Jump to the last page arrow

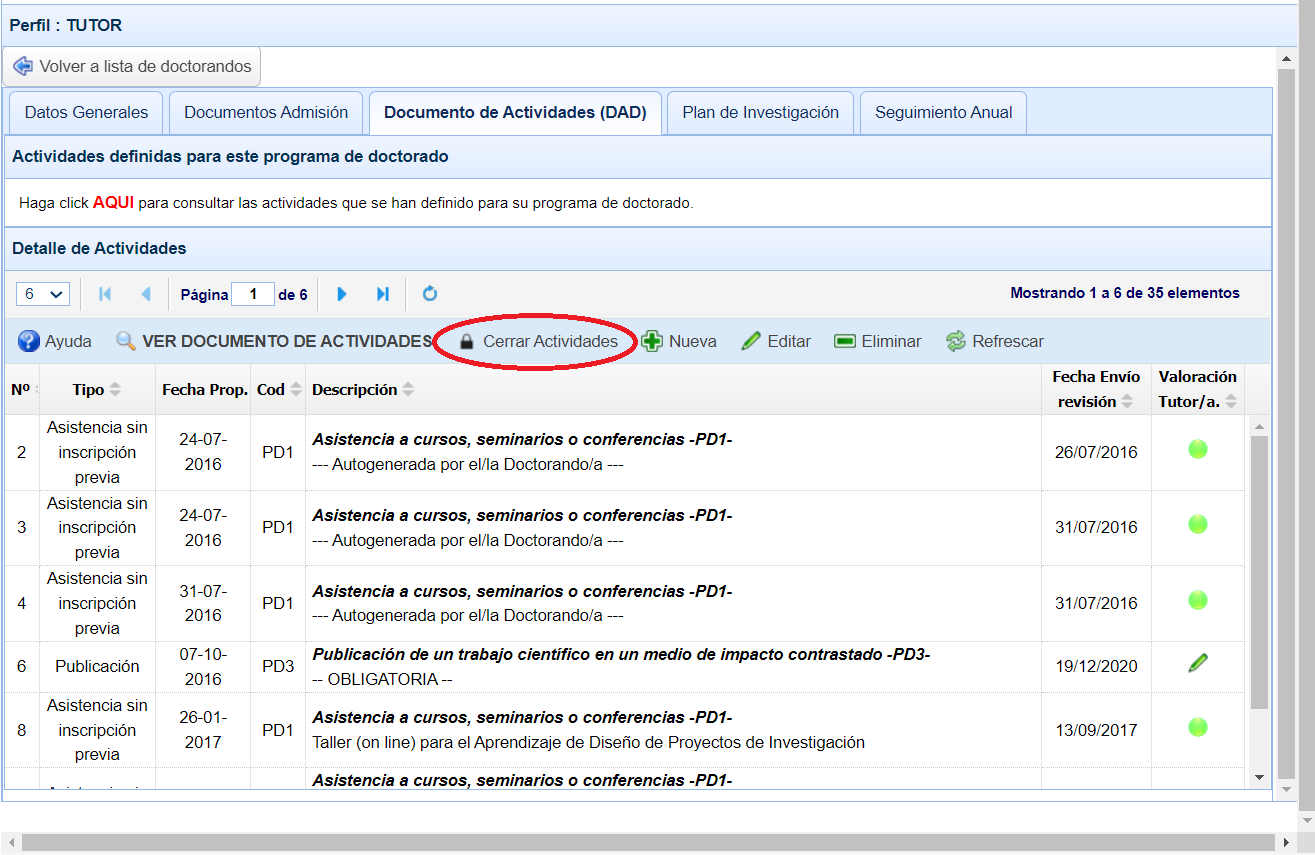[382, 294]
